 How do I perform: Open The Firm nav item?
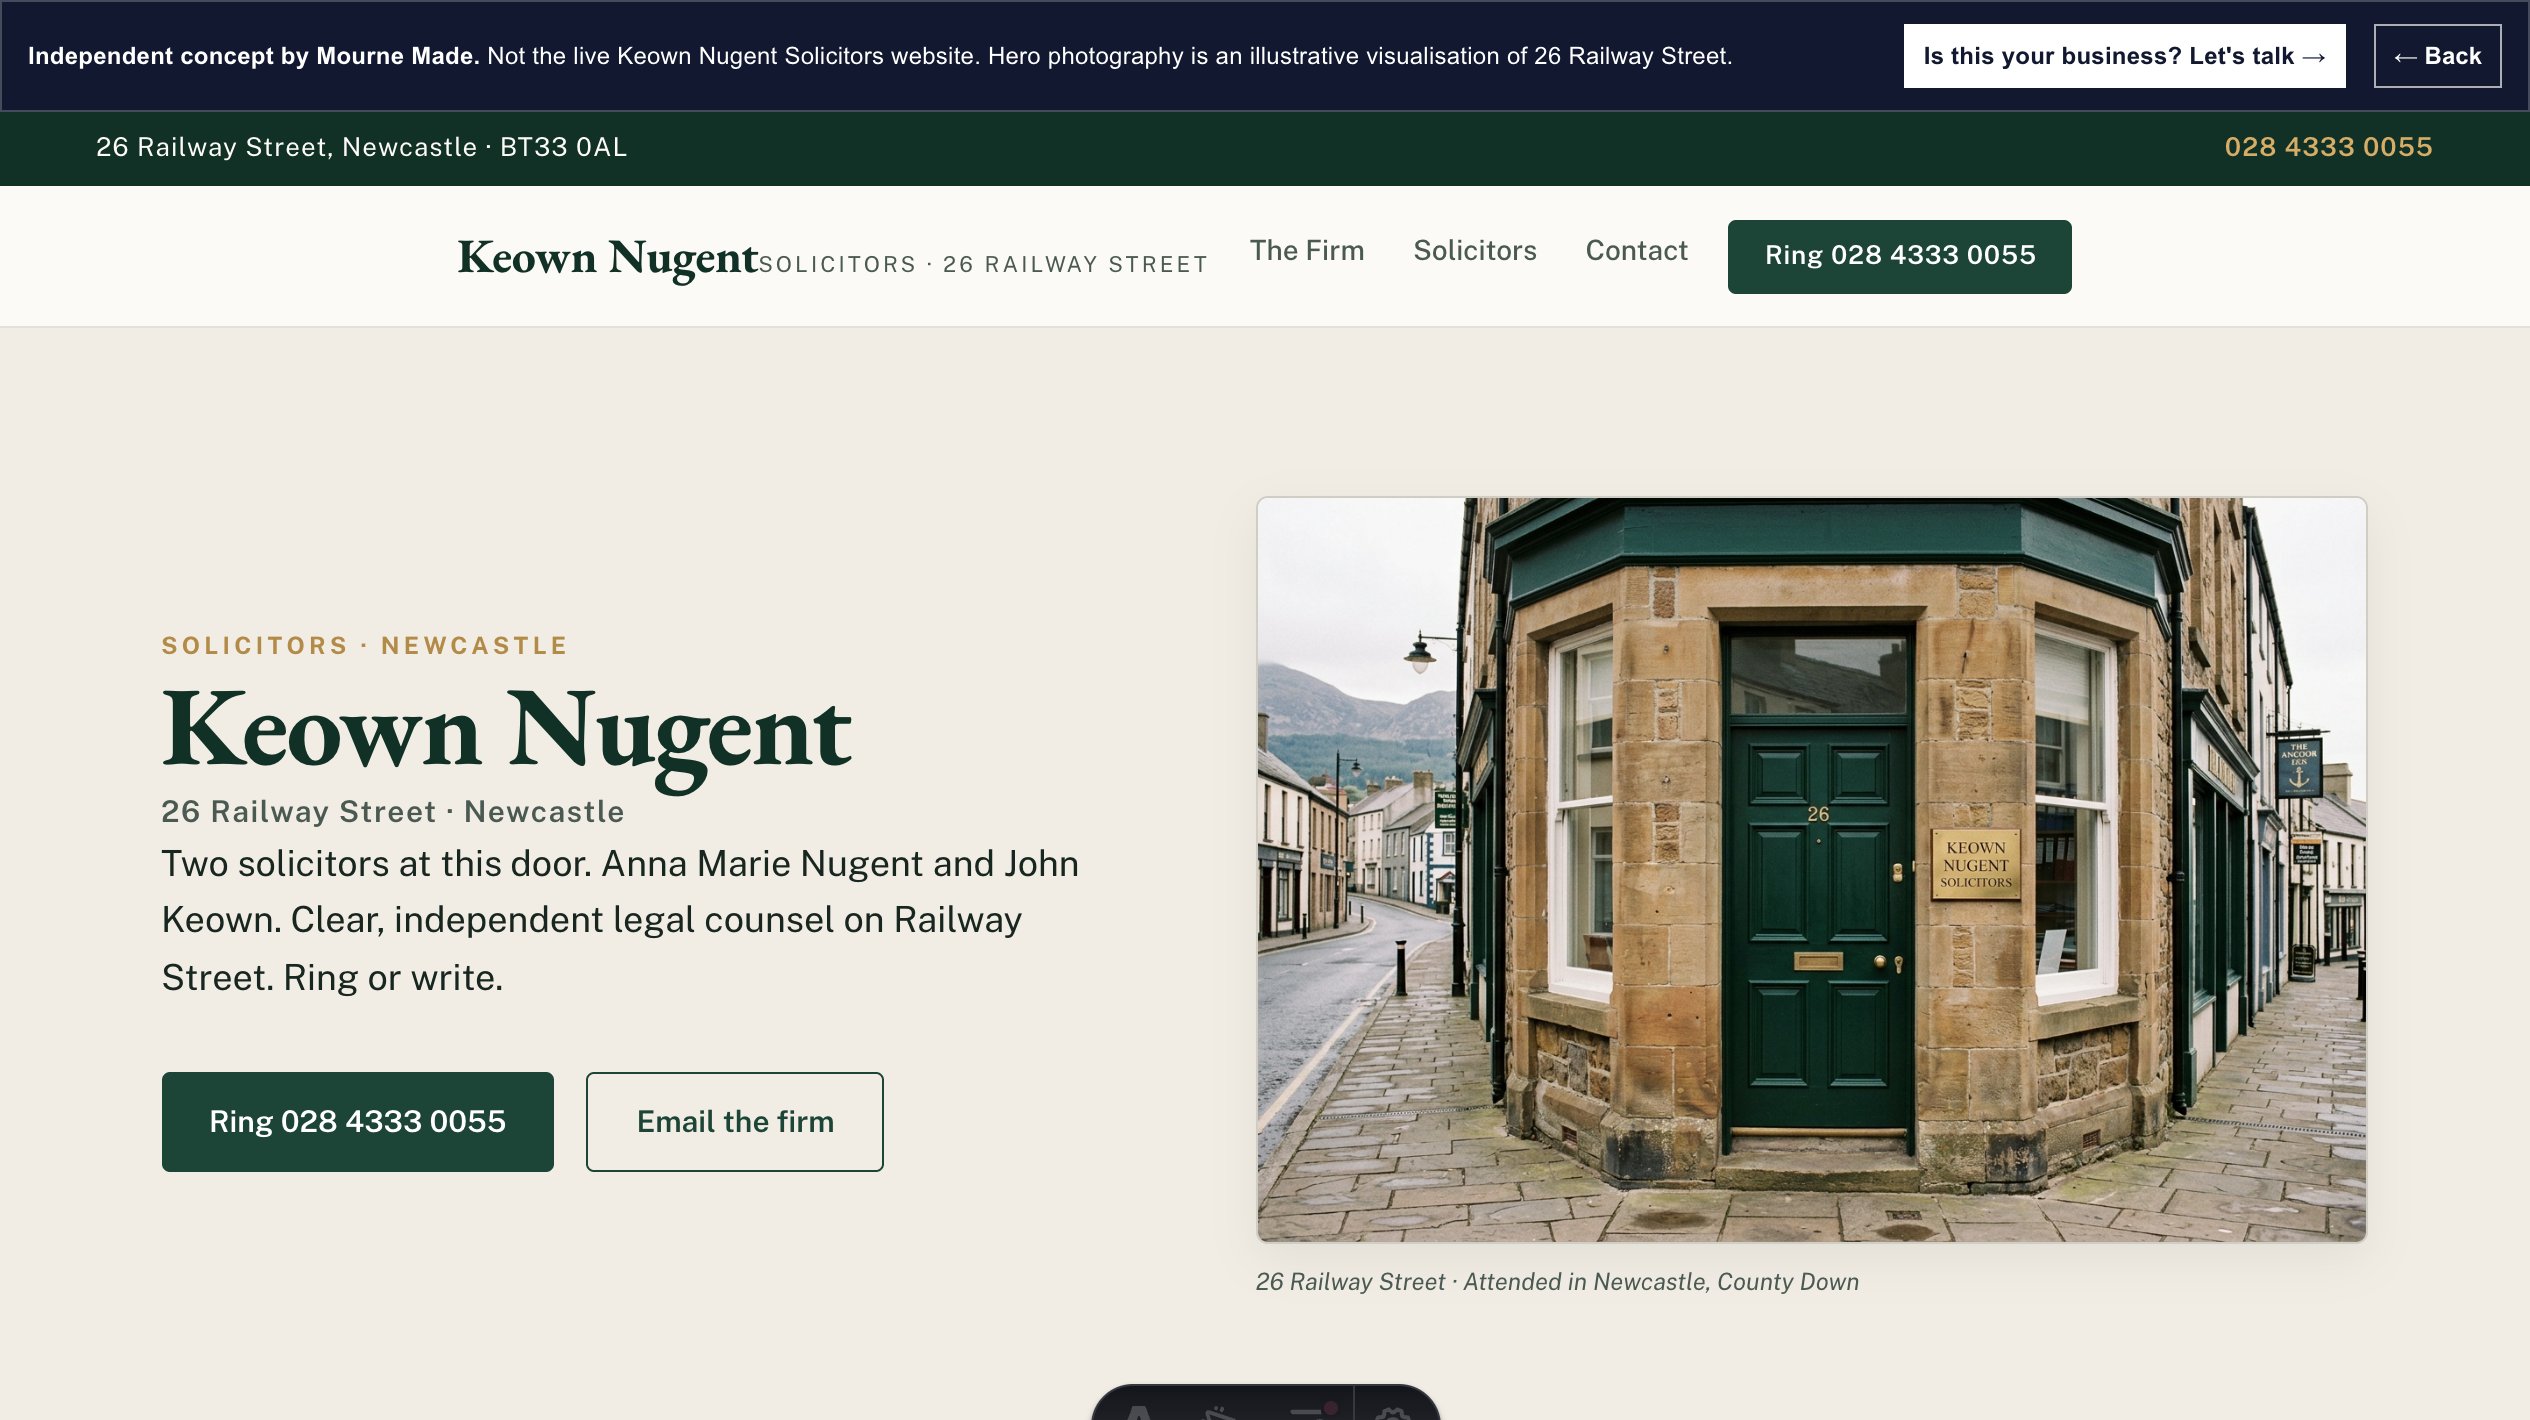pos(1307,250)
